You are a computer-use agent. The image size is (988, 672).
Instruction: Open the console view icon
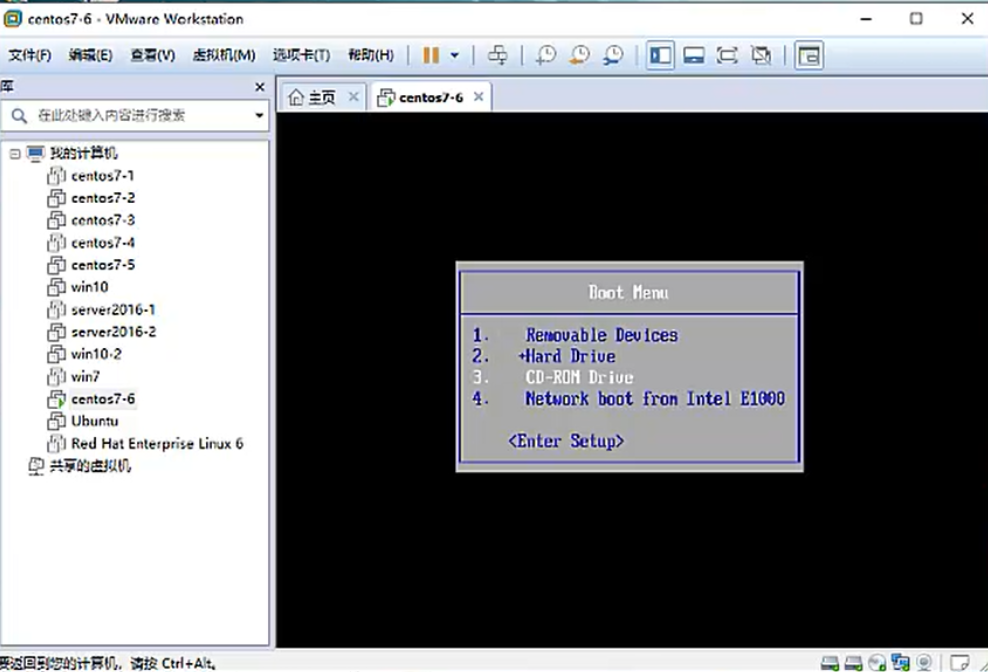coord(808,55)
